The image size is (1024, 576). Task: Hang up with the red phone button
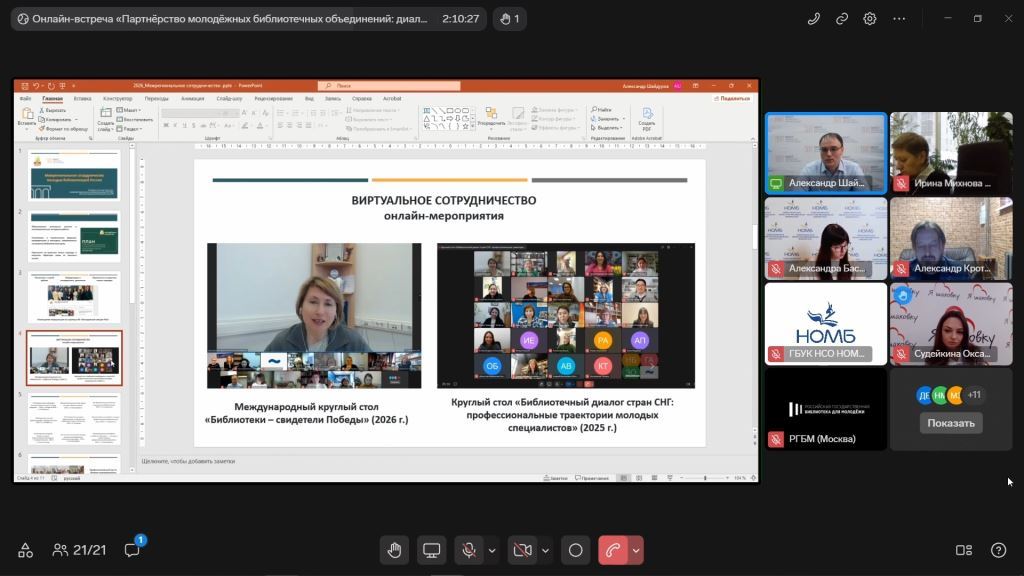(613, 551)
